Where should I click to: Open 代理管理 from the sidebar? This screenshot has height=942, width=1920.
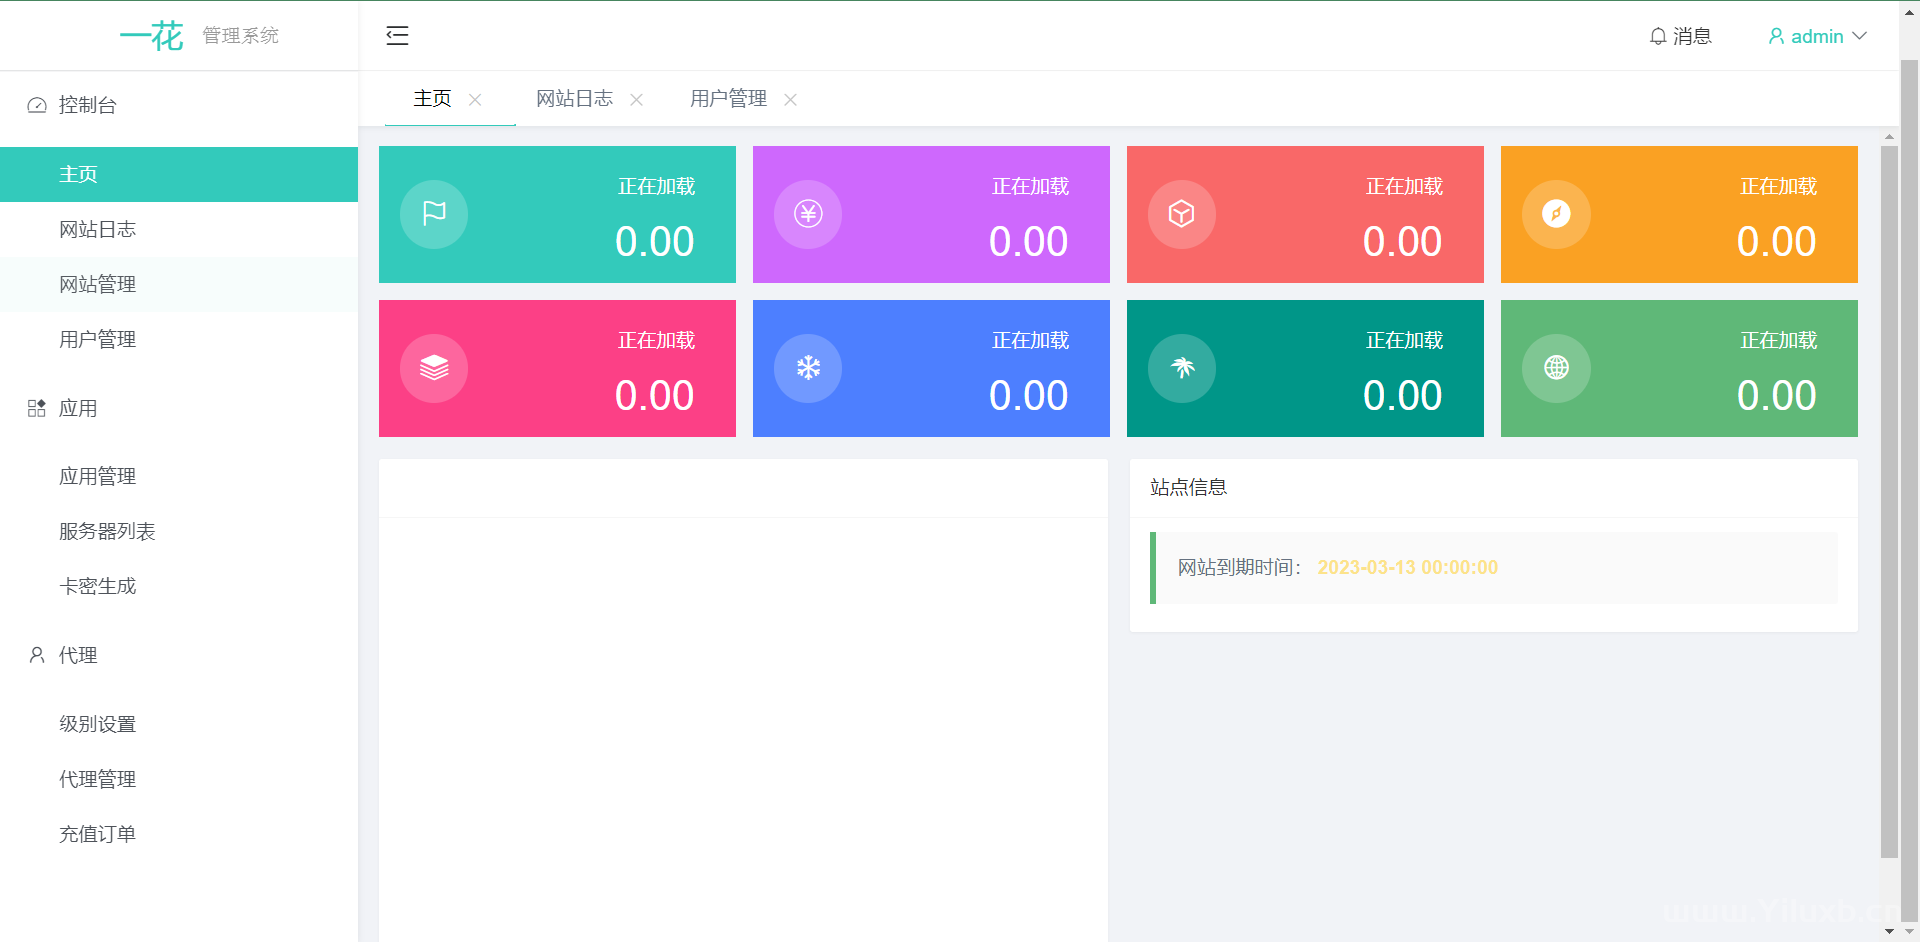point(179,779)
